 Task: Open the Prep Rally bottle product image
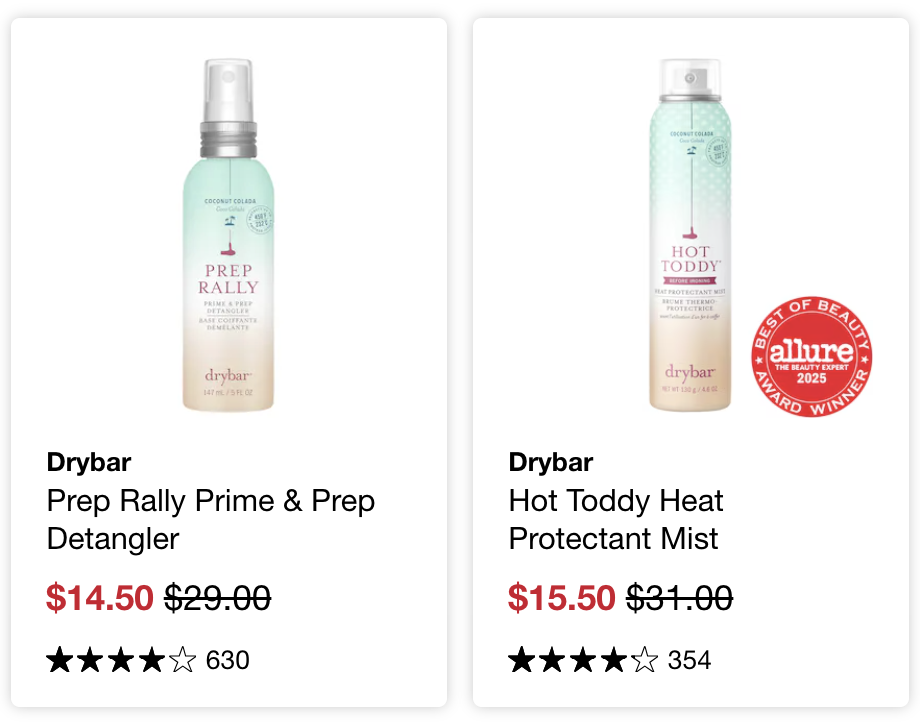[229, 235]
